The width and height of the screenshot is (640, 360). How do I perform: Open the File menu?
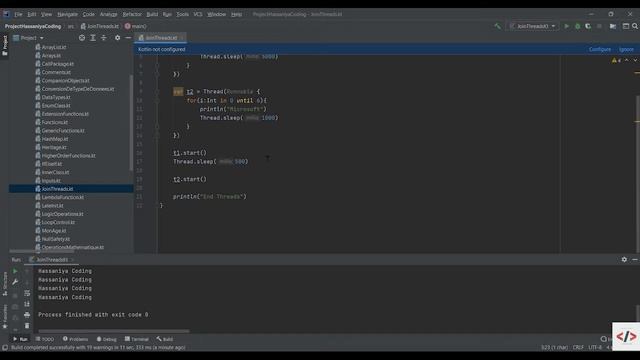point(18,14)
